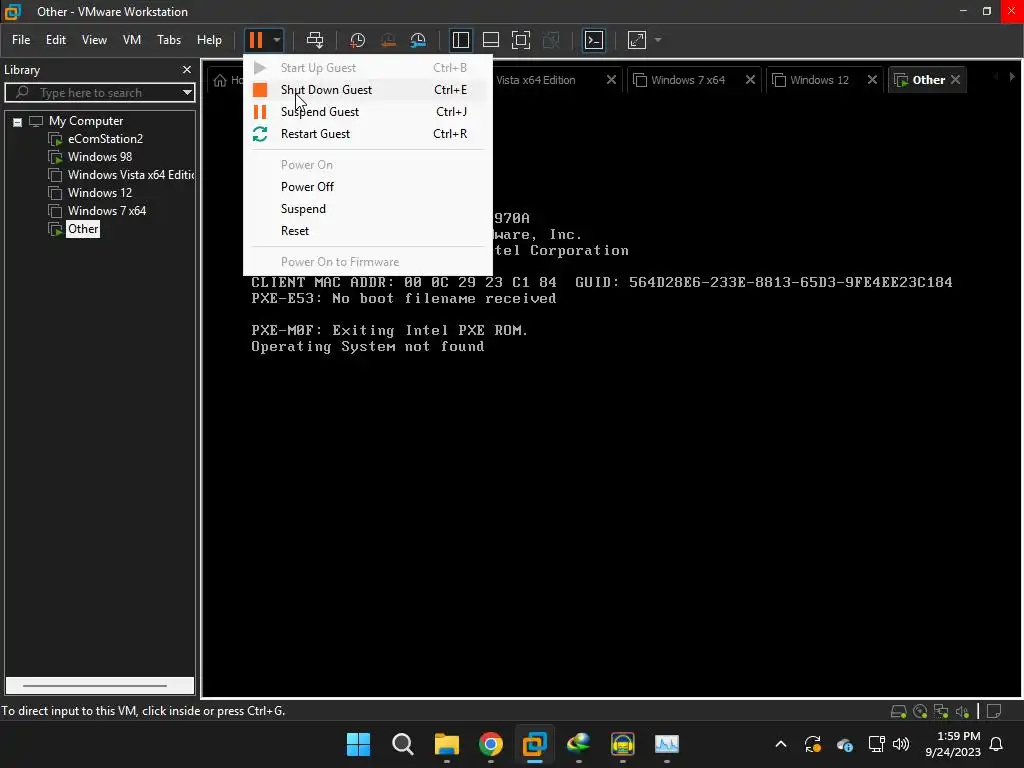1024x768 pixels.
Task: Select Suspend Guest menu entry
Action: 368,112
